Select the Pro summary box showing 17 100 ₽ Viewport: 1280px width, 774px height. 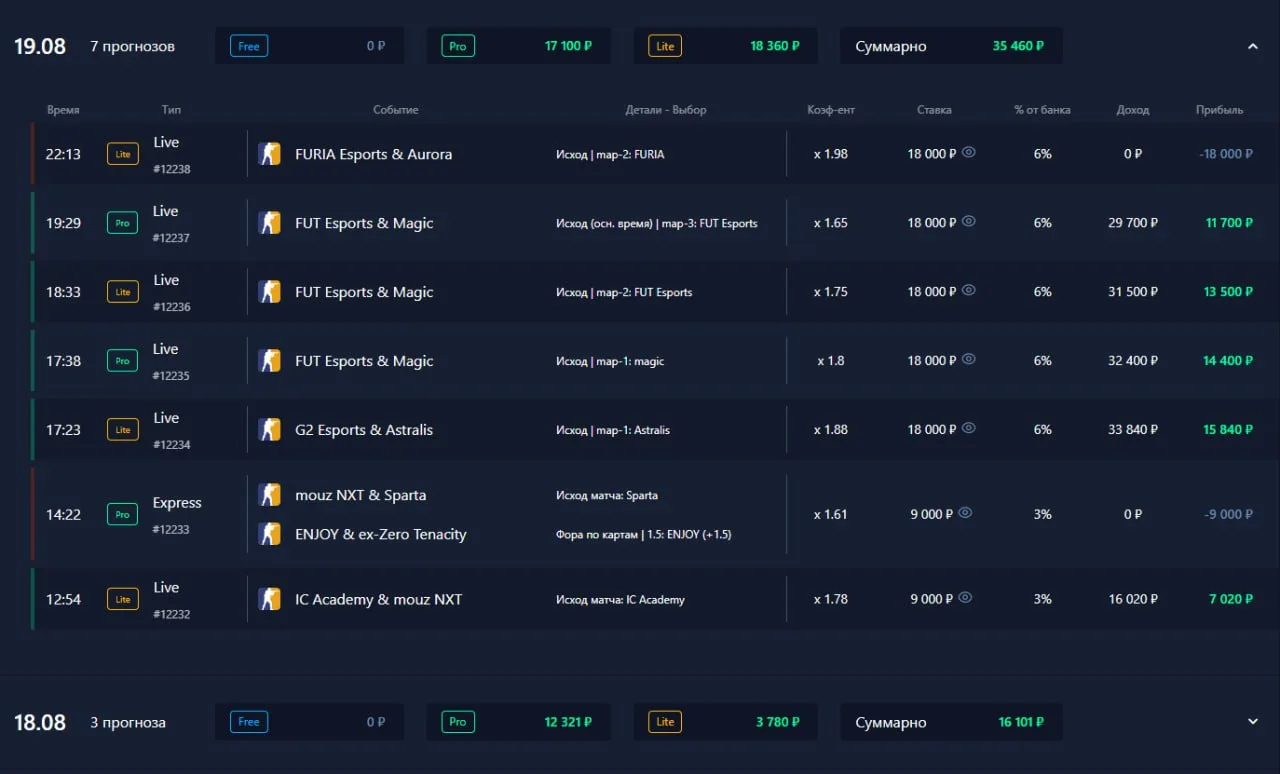519,46
